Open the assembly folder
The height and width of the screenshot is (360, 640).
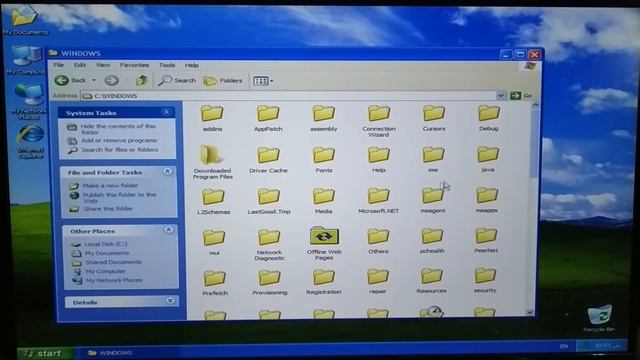[x=324, y=118]
